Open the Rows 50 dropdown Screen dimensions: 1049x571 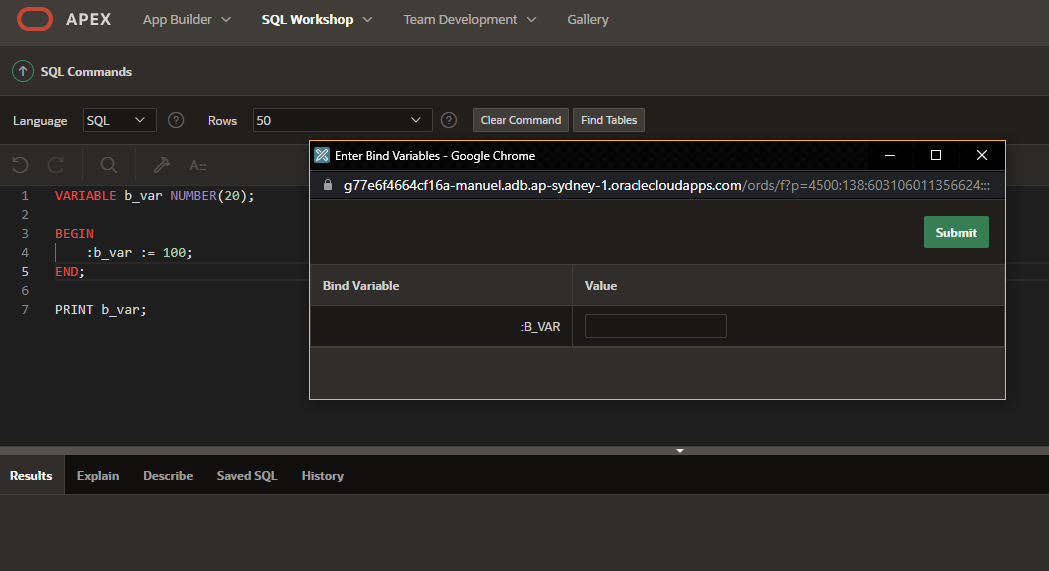pyautogui.click(x=343, y=120)
